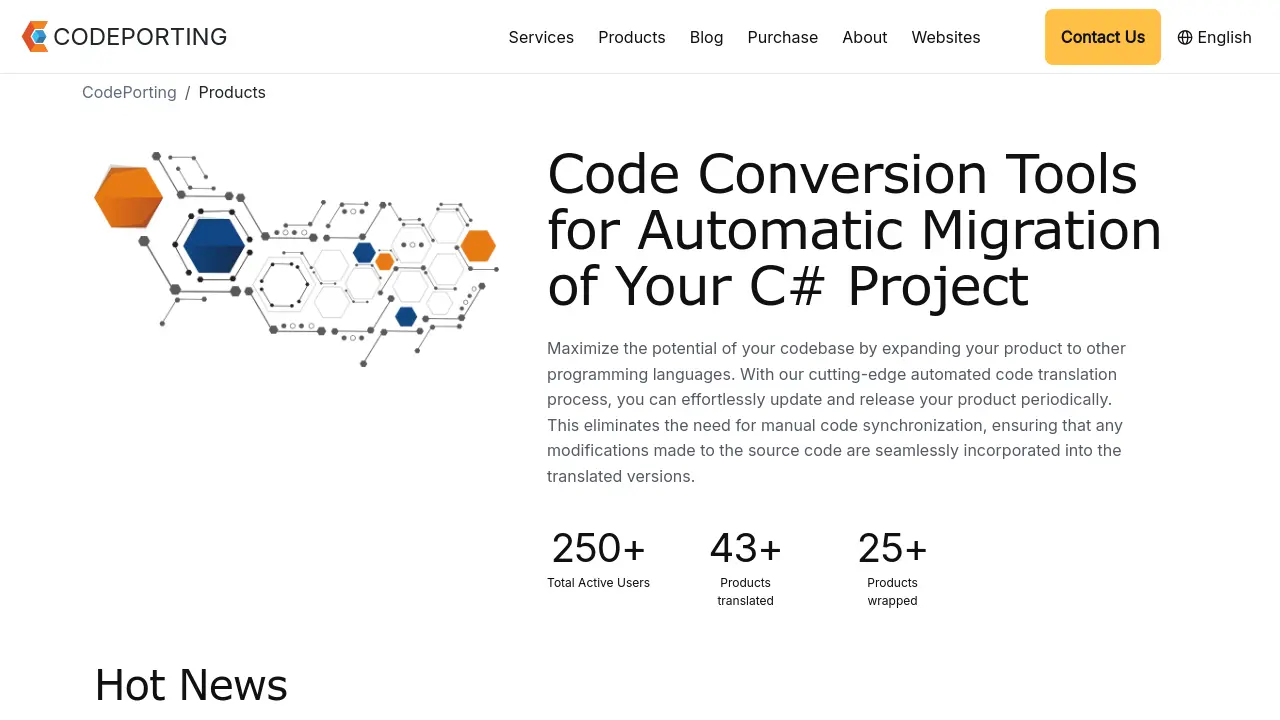Click the CodePorting hexagon logo icon
The height and width of the screenshot is (720, 1280).
[x=35, y=37]
